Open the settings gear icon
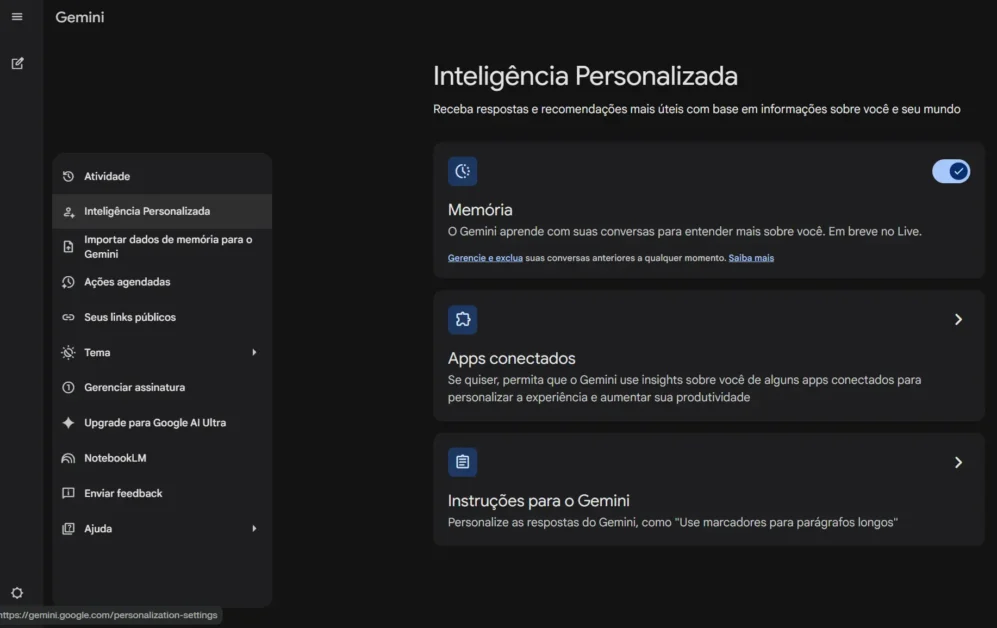 [x=17, y=593]
